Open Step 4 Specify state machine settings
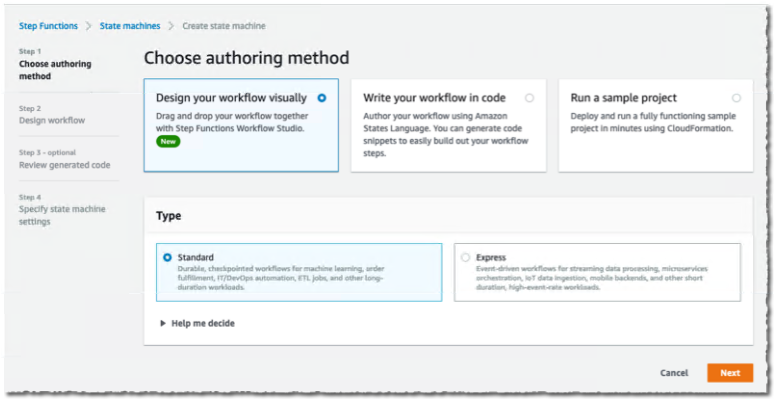 pos(62,209)
